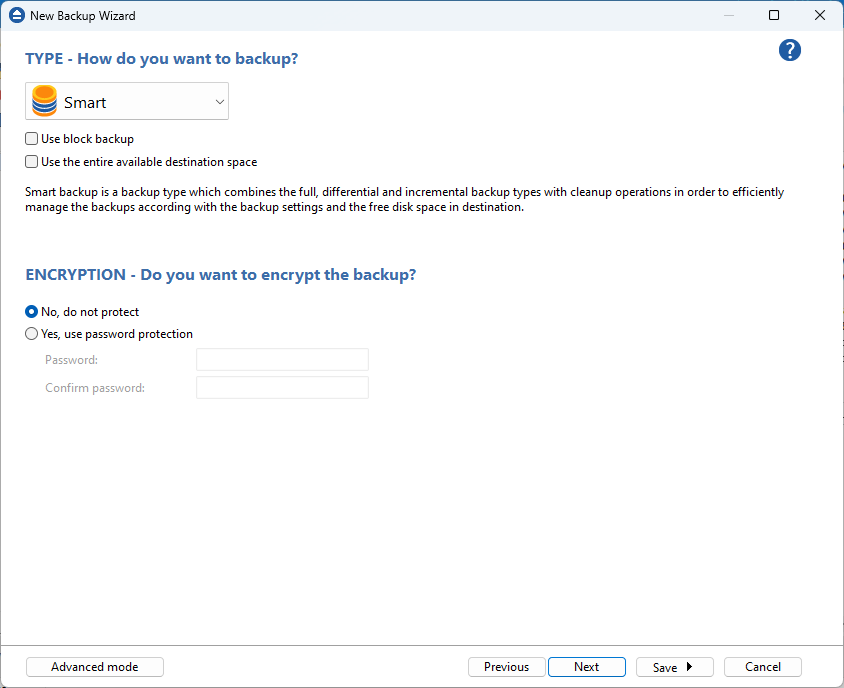Open help via the question mark icon
Image resolution: width=844 pixels, height=688 pixels.
click(790, 51)
